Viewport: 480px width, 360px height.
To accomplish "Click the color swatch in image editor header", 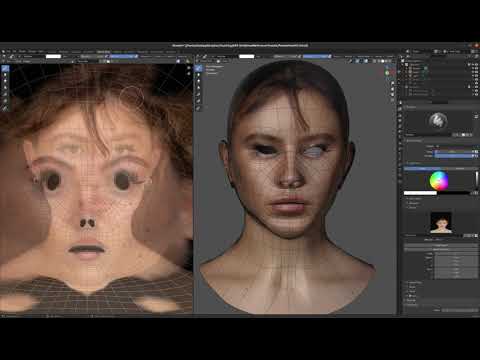I will pos(53,56).
